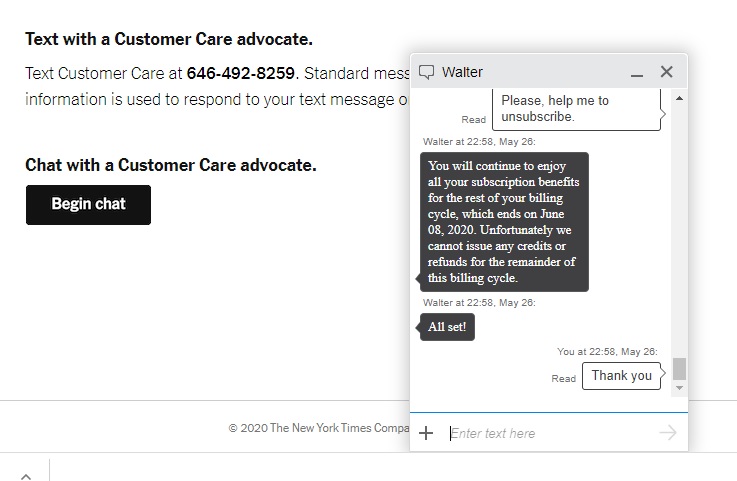737x481 pixels.
Task: Click the New York Times copyright footer text
Action: click(319, 428)
